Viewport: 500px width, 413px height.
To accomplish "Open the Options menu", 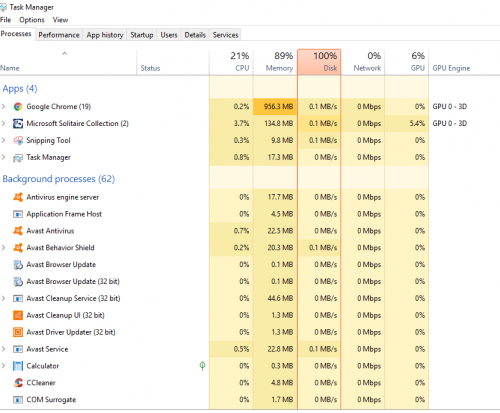I will (x=32, y=20).
